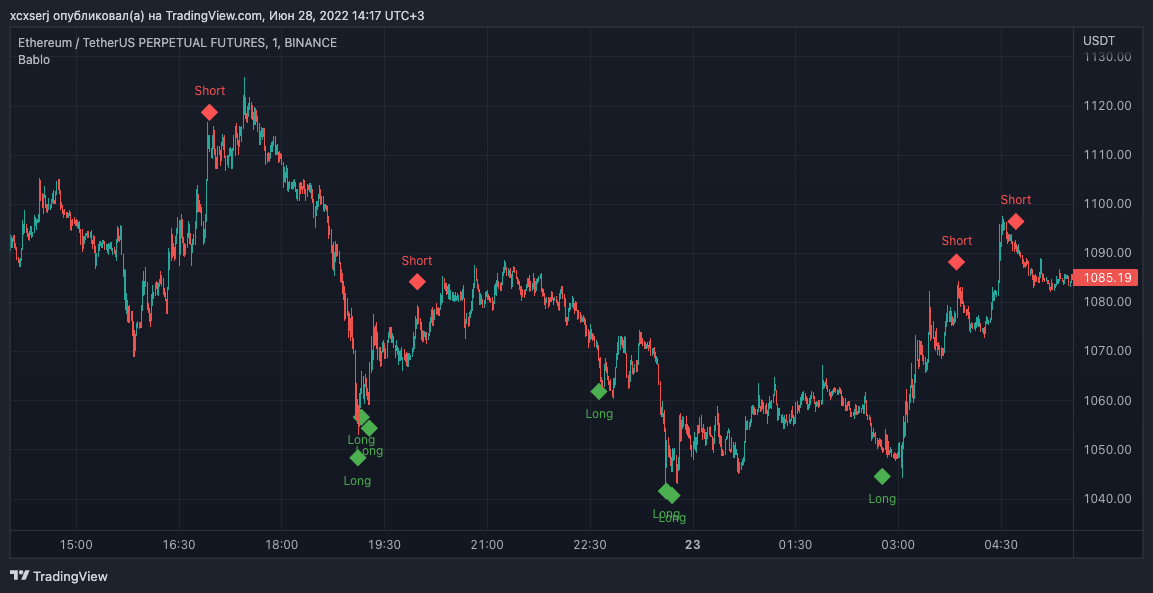Select the bold 23 date label on time axis
The image size is (1153, 593).
pyautogui.click(x=692, y=545)
